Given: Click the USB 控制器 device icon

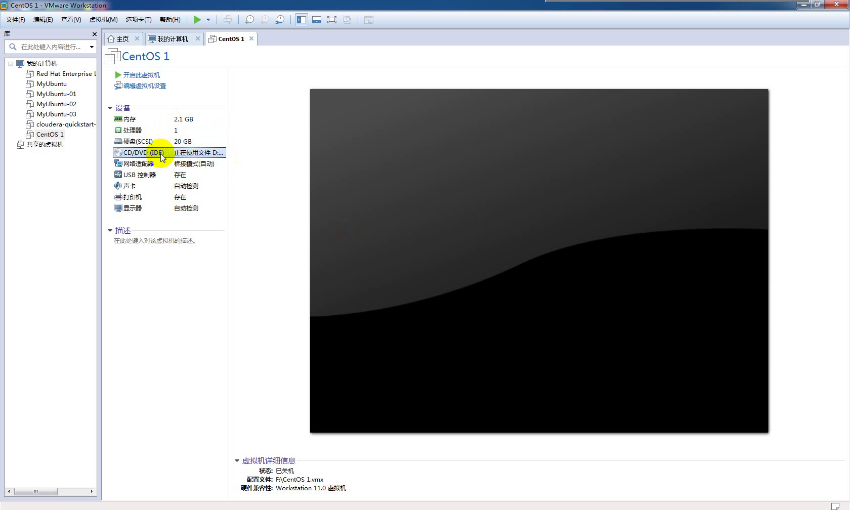Looking at the screenshot, I should click(118, 175).
